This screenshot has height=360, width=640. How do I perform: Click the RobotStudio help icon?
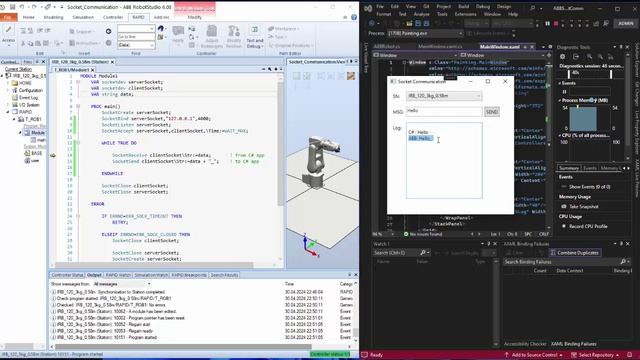click(x=354, y=17)
